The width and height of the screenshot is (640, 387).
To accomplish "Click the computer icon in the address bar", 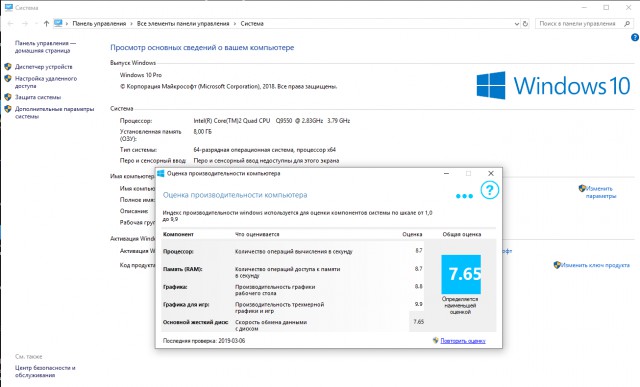I will click(x=58, y=23).
